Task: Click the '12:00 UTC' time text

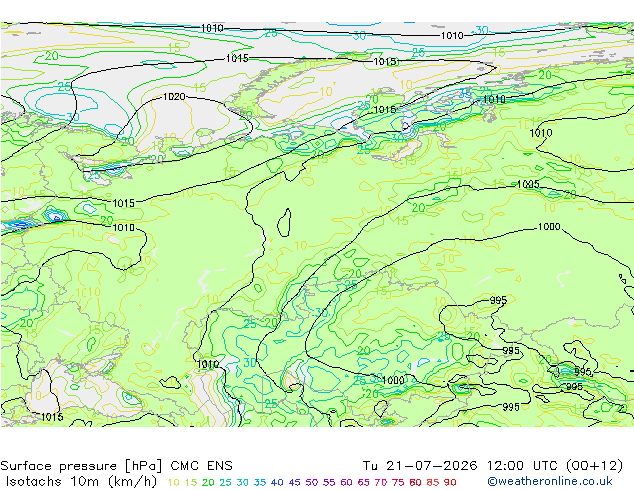Action: 522,466
